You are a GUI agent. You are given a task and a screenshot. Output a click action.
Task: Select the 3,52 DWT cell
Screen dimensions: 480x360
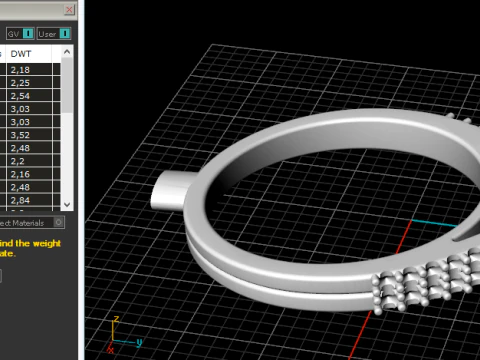pyautogui.click(x=29, y=135)
